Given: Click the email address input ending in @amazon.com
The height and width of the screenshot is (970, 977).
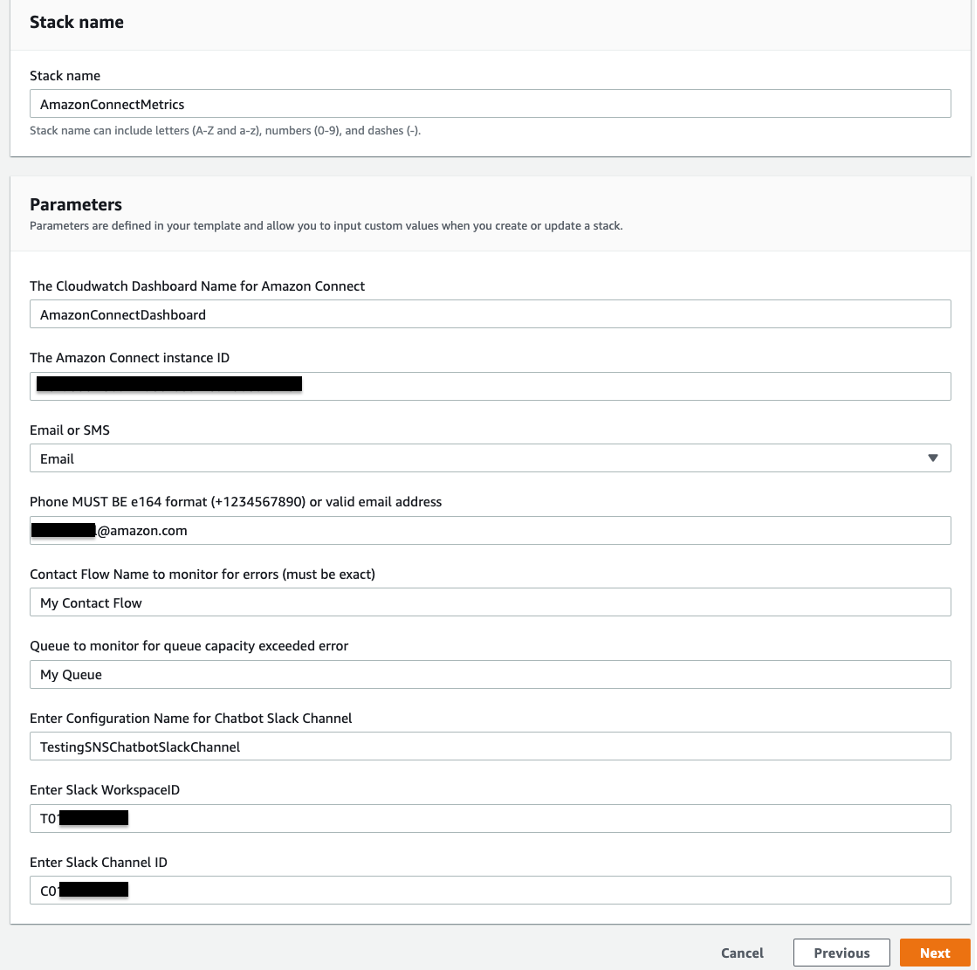Looking at the screenshot, I should pos(490,530).
